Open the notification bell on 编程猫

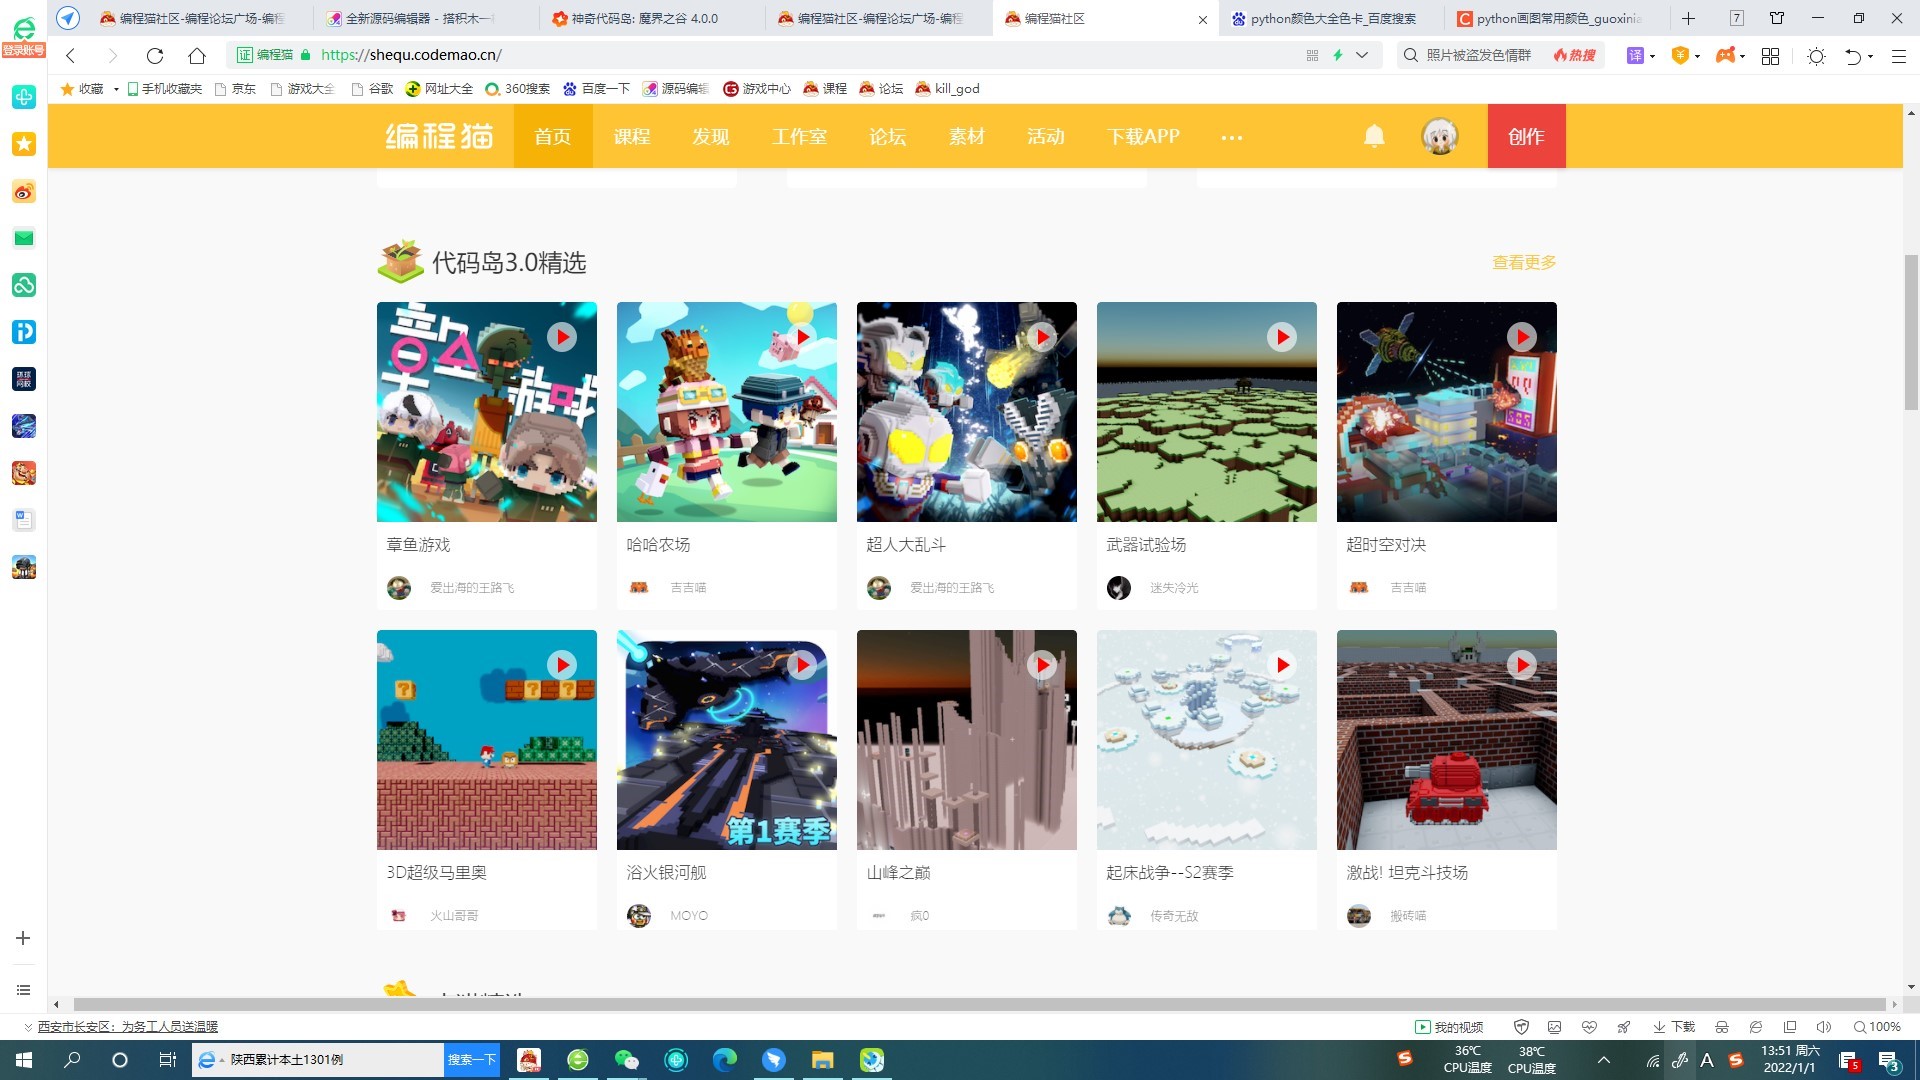click(1375, 136)
